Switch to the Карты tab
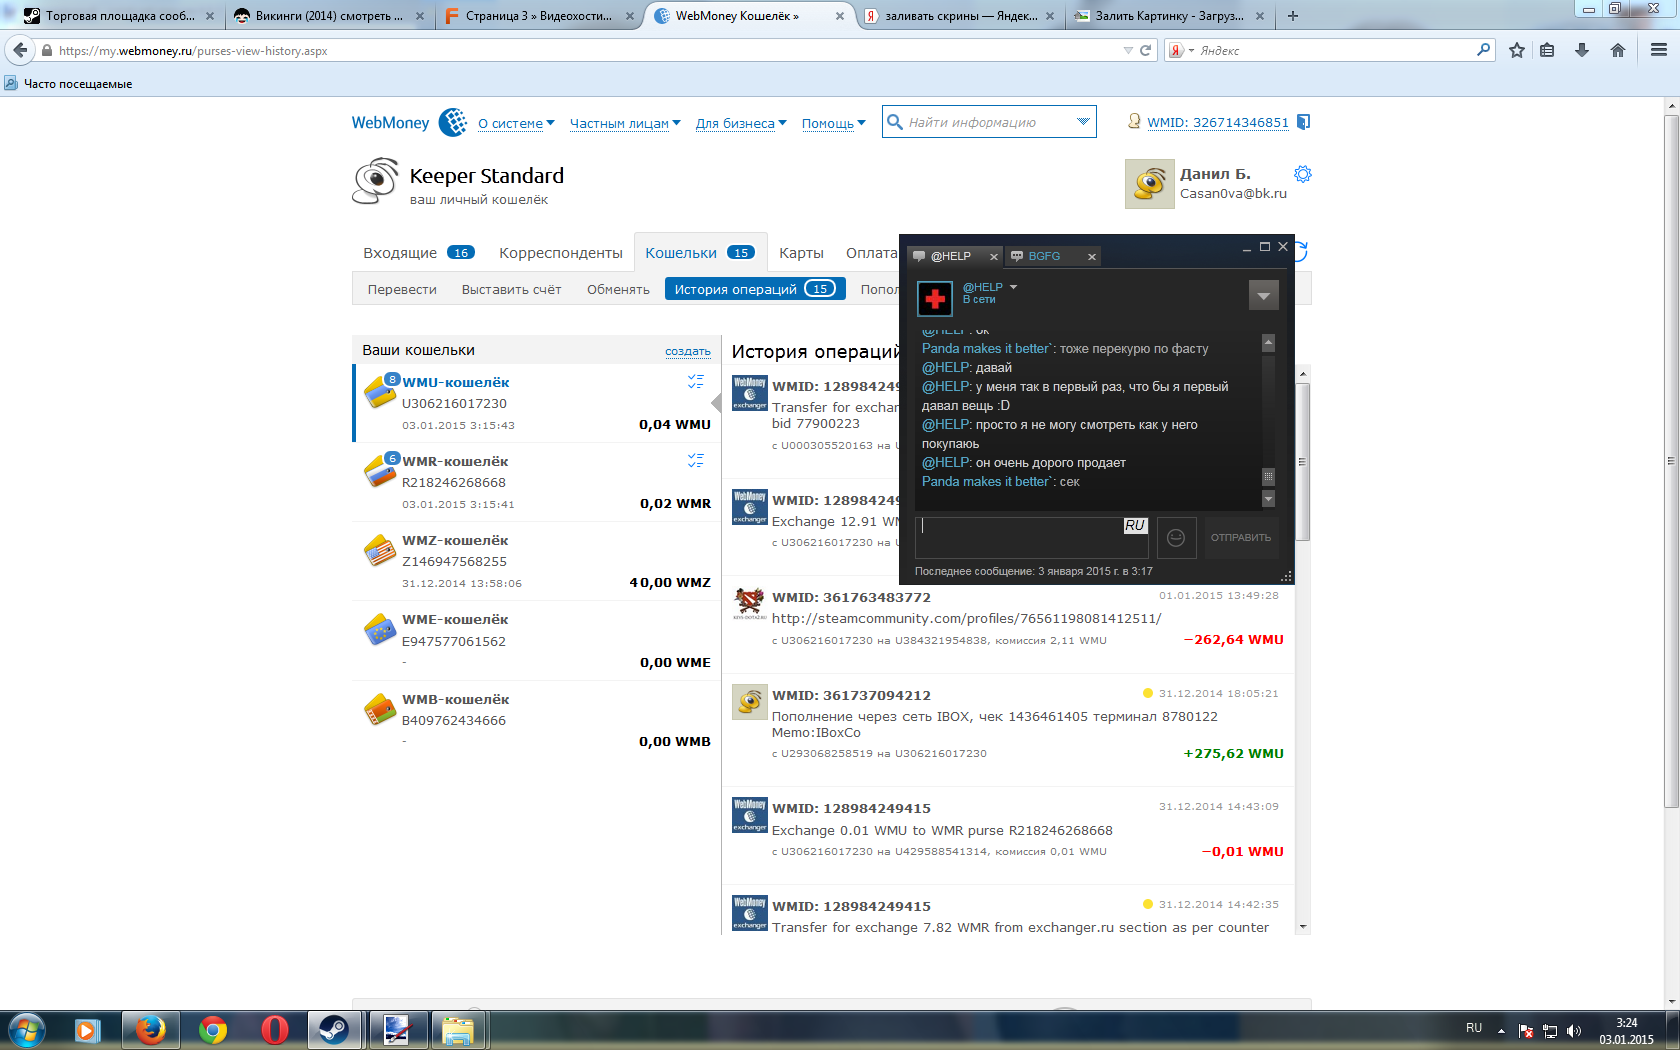The image size is (1680, 1050). tap(801, 253)
